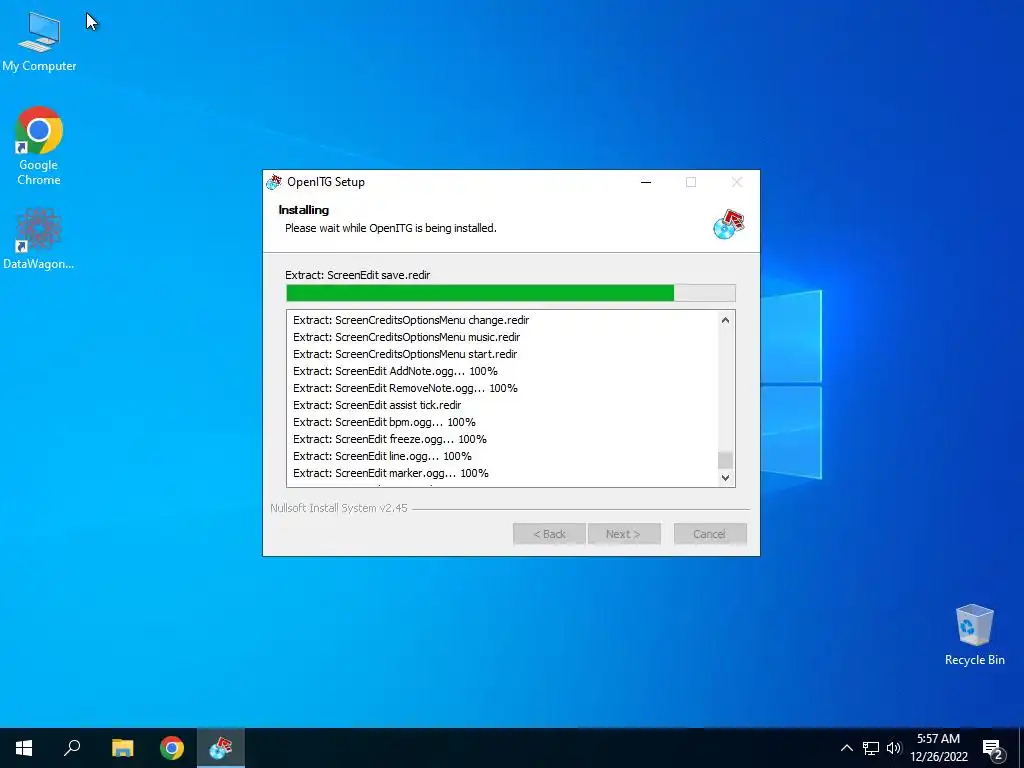Select the OpenITG installer taskbar icon

tap(221, 748)
